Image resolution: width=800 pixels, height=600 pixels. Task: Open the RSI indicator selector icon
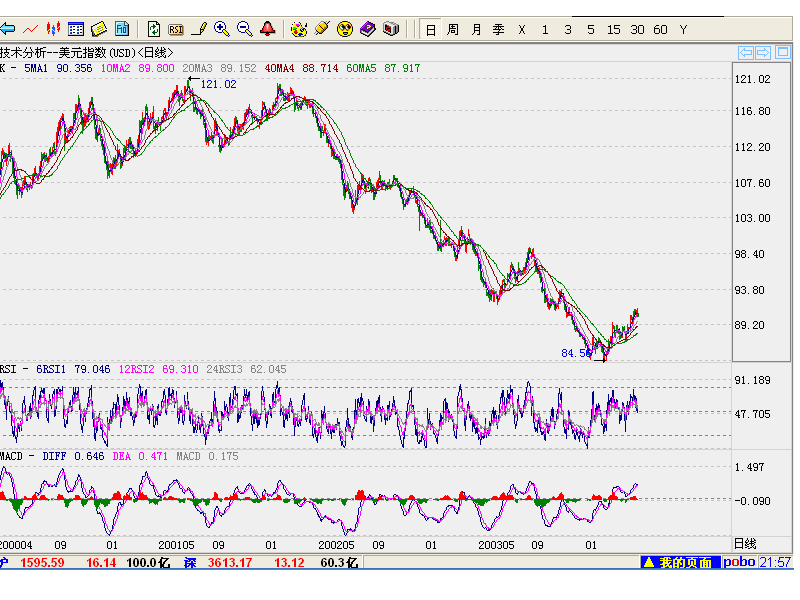(176, 30)
